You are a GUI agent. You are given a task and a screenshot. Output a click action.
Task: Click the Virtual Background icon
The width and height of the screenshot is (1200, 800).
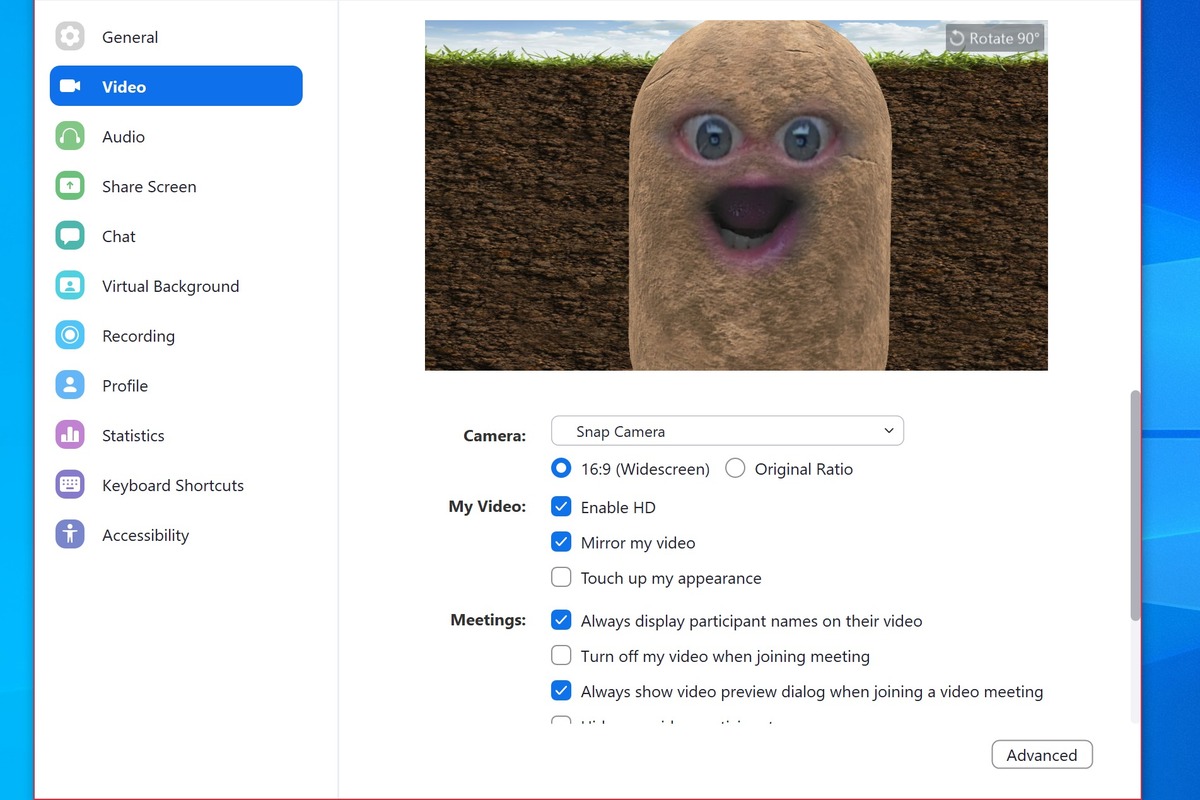click(69, 286)
